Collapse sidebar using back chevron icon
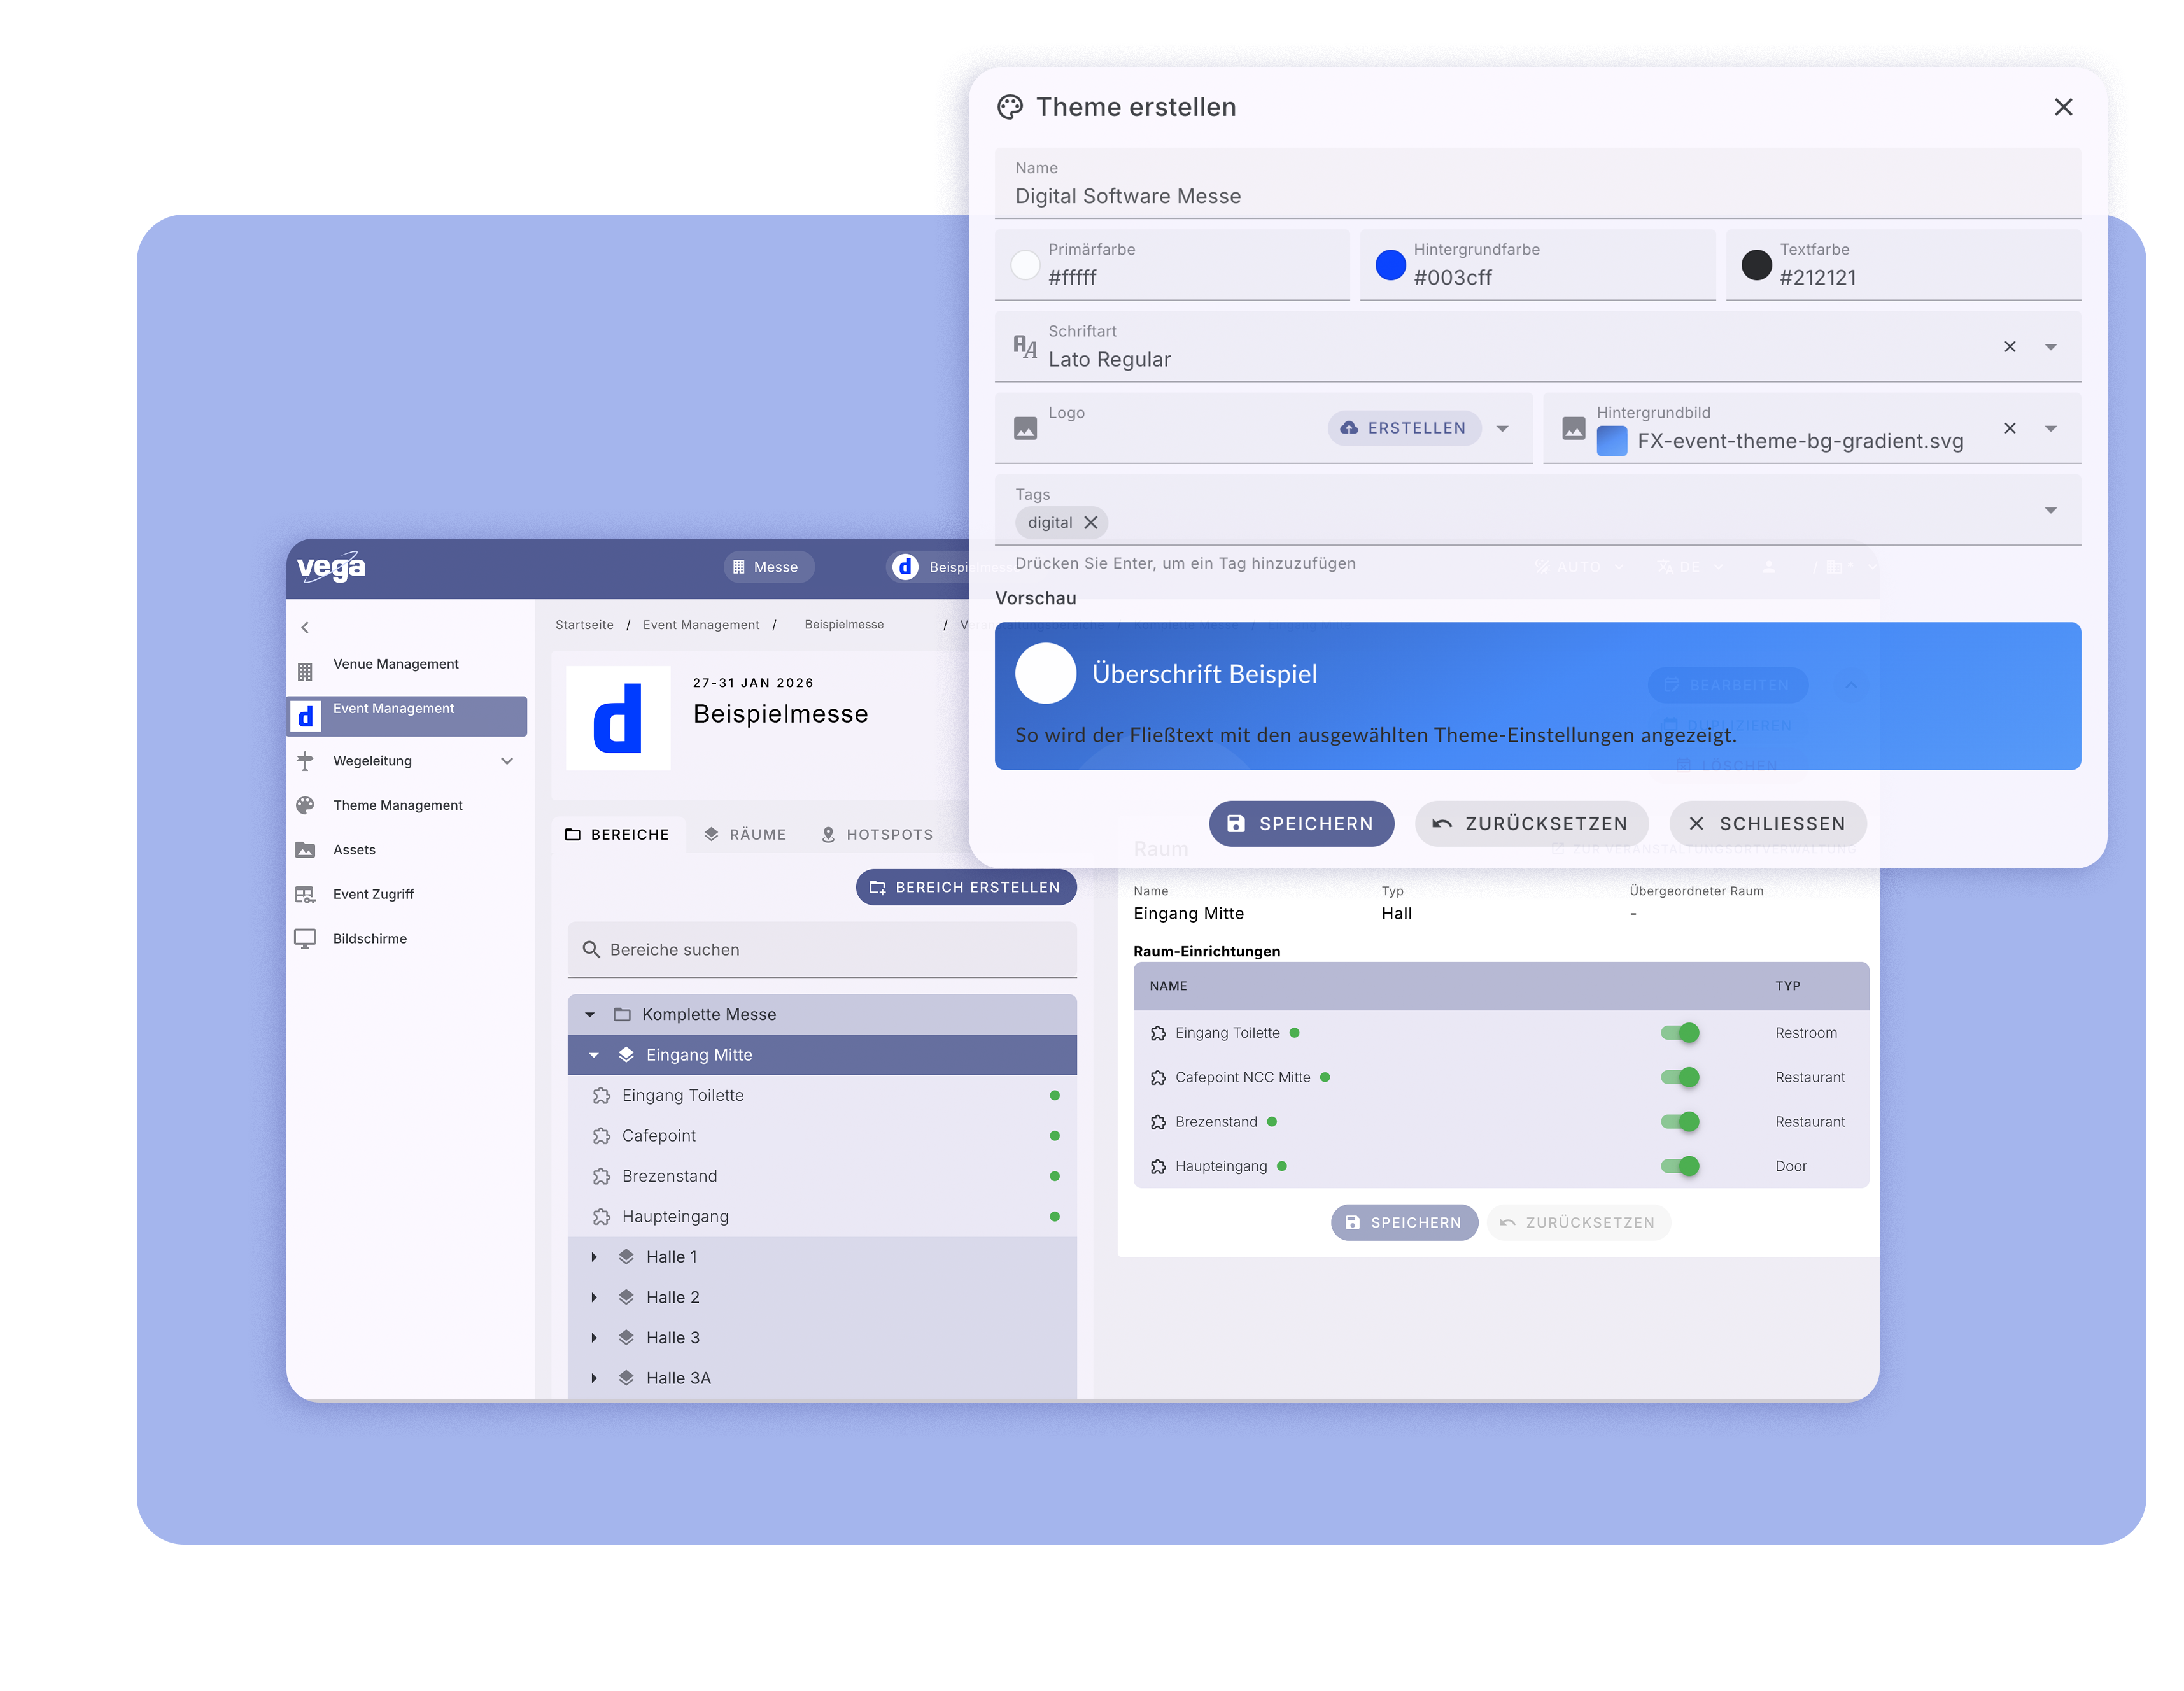The height and width of the screenshot is (1691, 2184). tap(305, 628)
